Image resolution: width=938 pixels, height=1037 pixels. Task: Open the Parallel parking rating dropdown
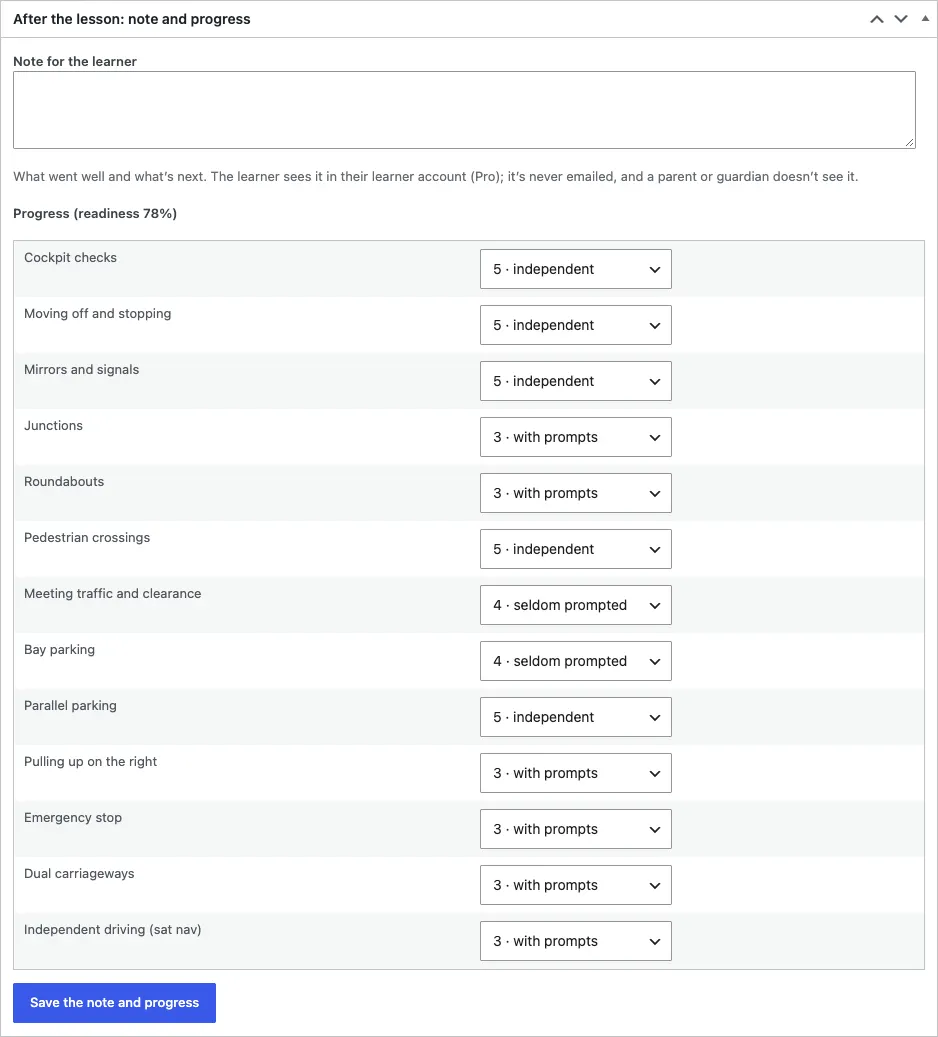pyautogui.click(x=576, y=717)
